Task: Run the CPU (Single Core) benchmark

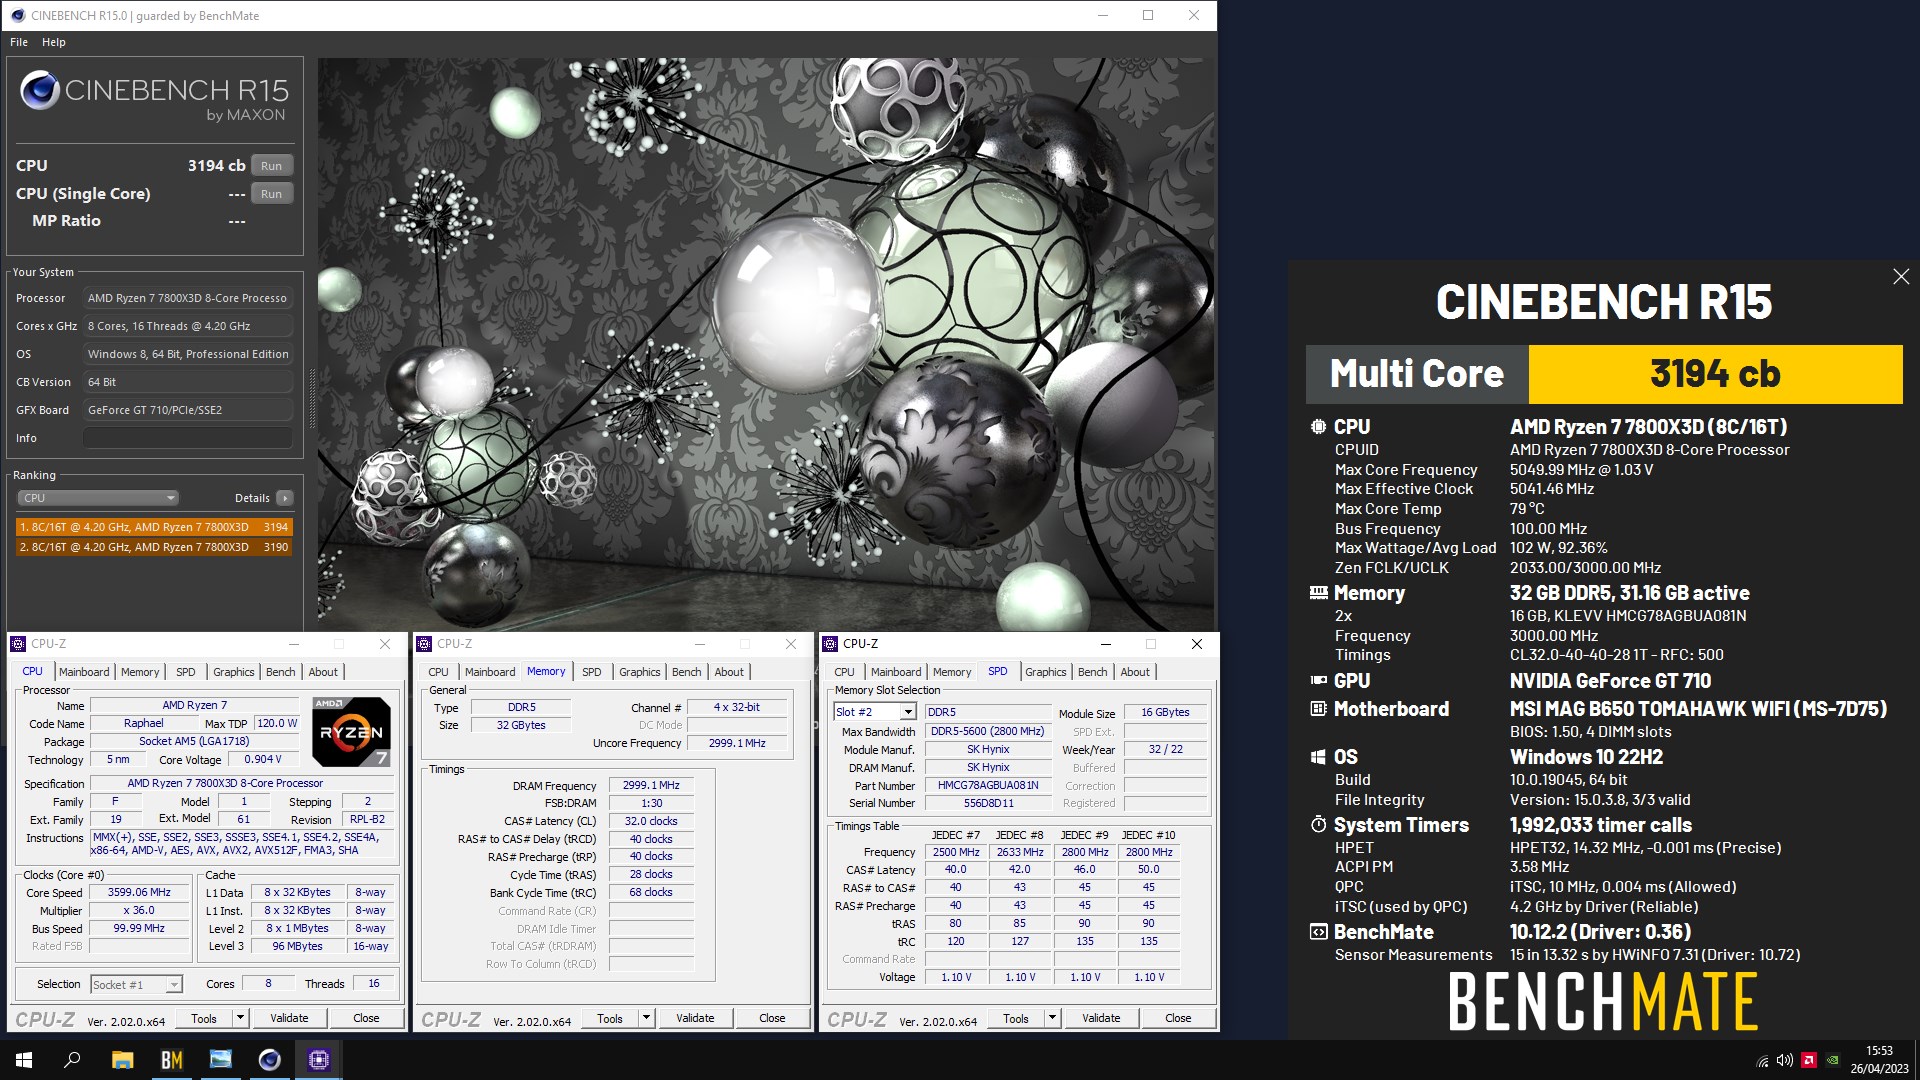Action: click(271, 194)
